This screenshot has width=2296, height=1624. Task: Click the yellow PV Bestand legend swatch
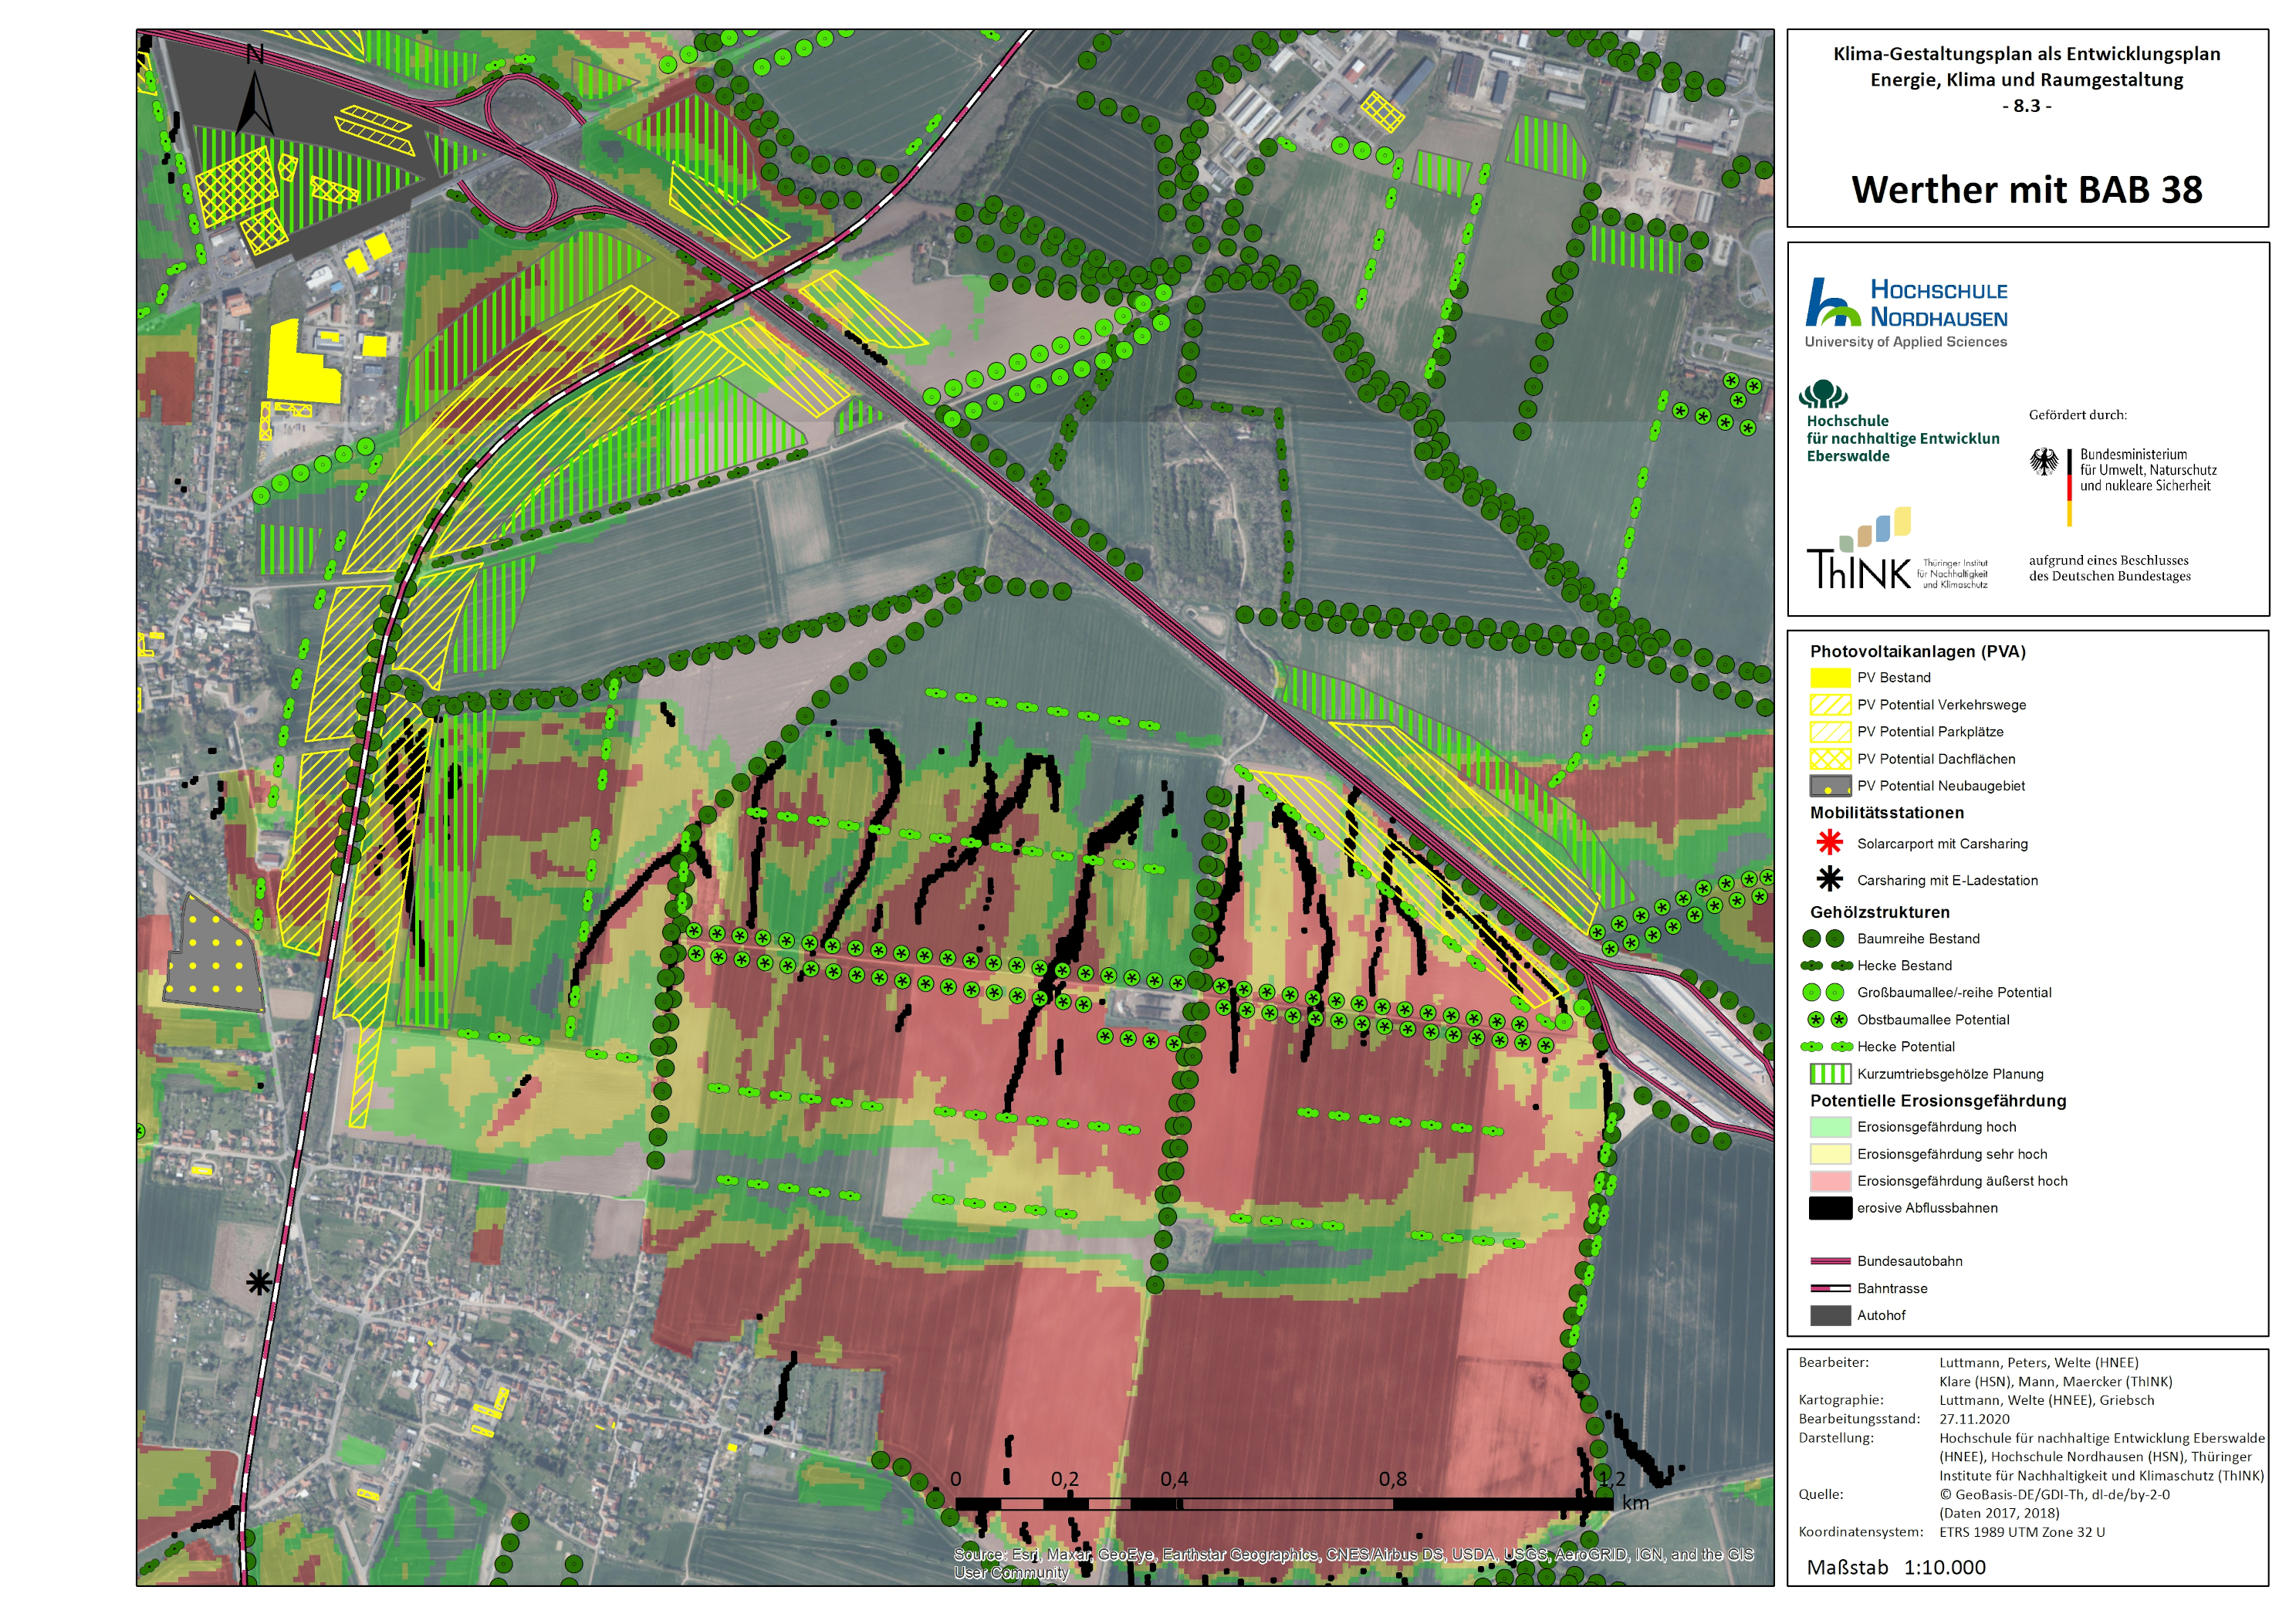coord(1830,678)
